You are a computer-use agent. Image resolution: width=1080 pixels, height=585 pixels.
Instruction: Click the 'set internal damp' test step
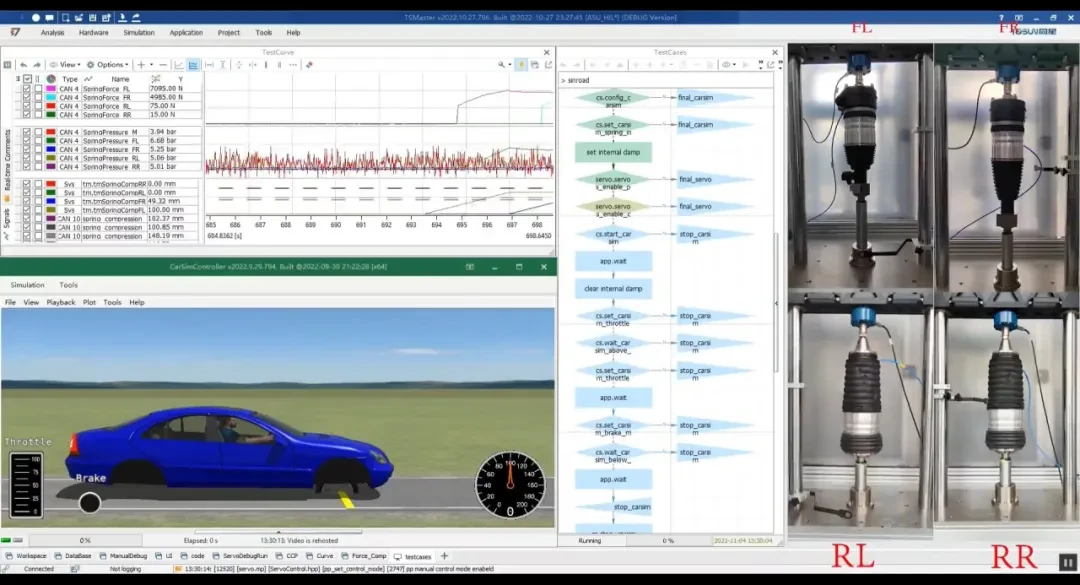[x=613, y=152]
